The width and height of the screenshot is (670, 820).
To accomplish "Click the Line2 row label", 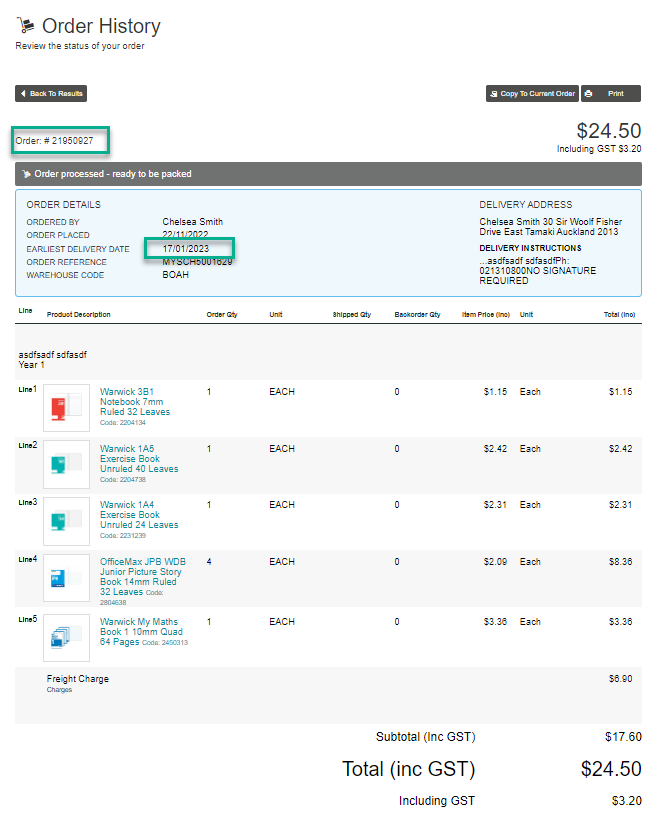I will click(28, 445).
